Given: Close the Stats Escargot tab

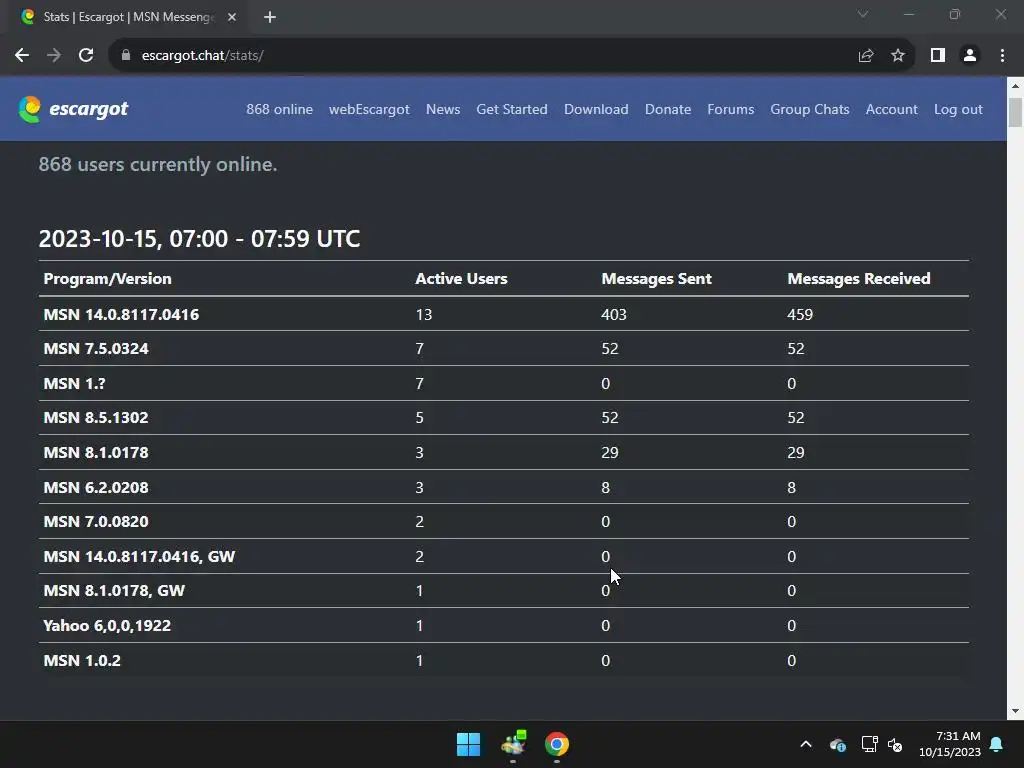Looking at the screenshot, I should tap(232, 17).
